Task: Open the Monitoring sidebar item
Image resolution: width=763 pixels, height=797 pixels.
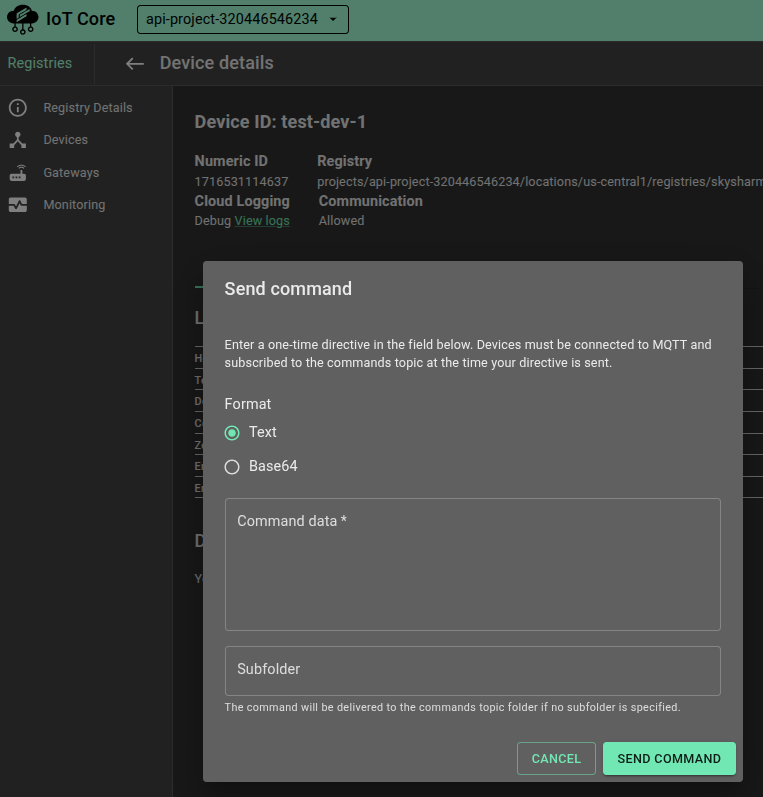Action: click(74, 205)
